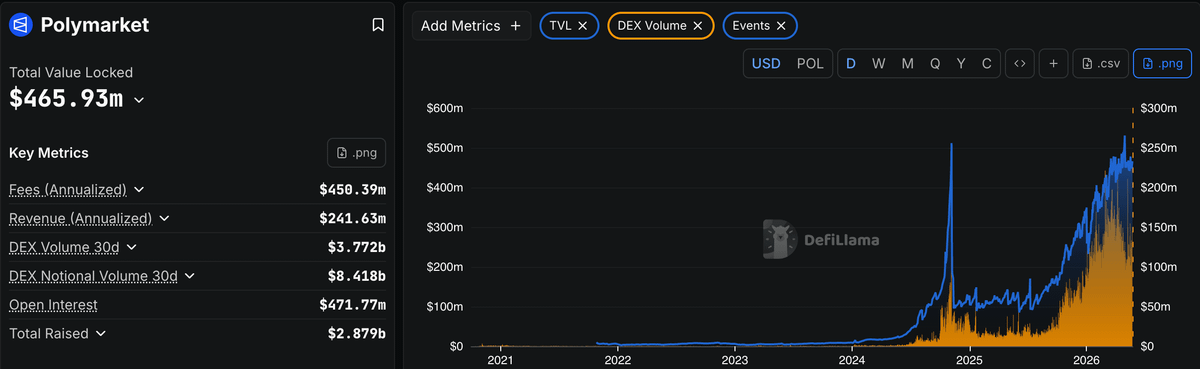This screenshot has height=369, width=1200.
Task: Click the $8.418b notional volume value
Action: (357, 276)
